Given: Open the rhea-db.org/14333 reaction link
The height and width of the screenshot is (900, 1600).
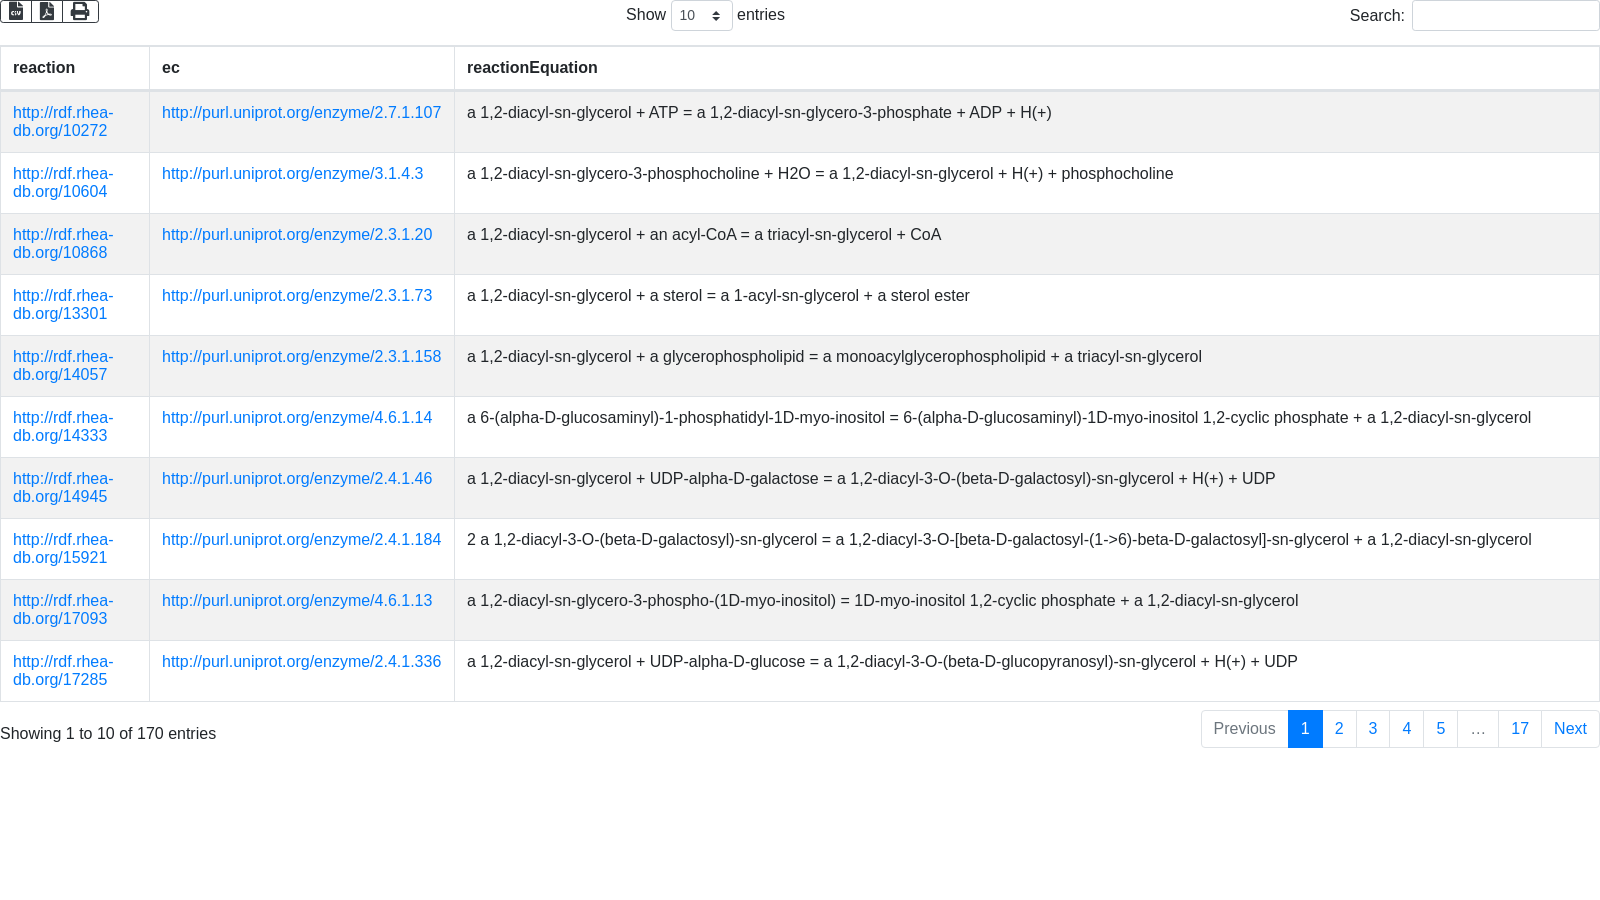Looking at the screenshot, I should pyautogui.click(x=62, y=427).
